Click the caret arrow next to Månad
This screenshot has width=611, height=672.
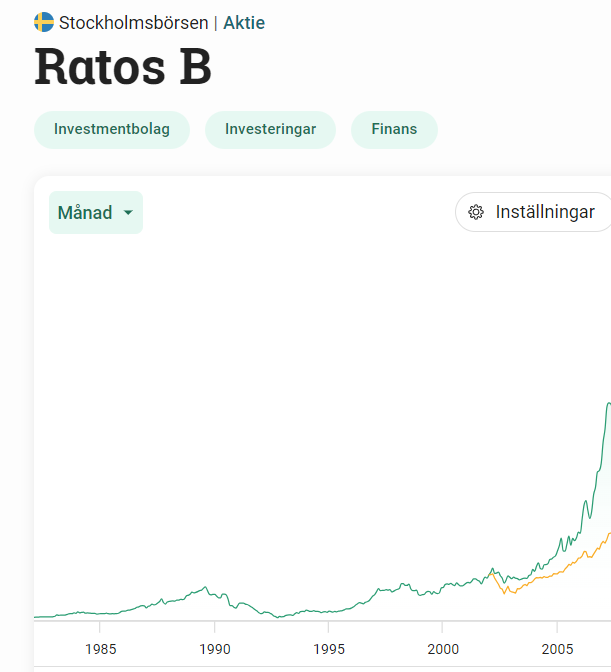pos(128,213)
